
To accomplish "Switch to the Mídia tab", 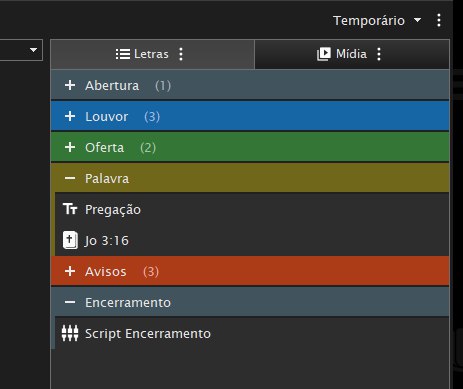I will (352, 54).
